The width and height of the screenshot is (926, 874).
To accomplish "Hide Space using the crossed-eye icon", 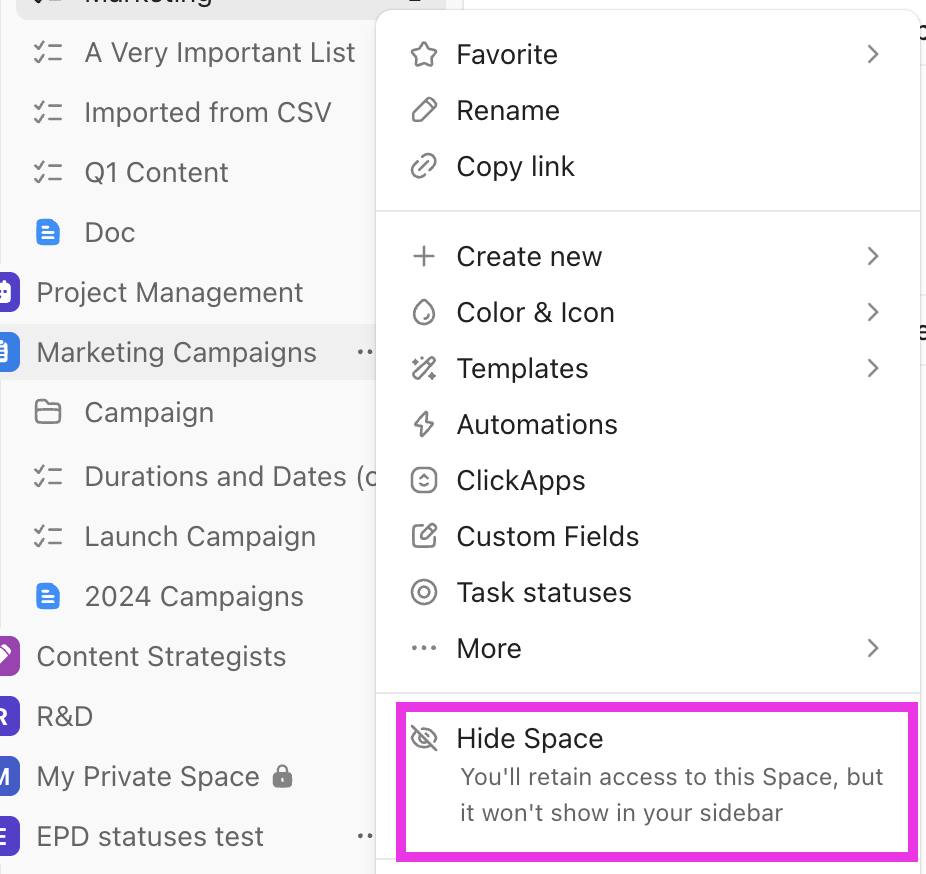I will point(424,738).
